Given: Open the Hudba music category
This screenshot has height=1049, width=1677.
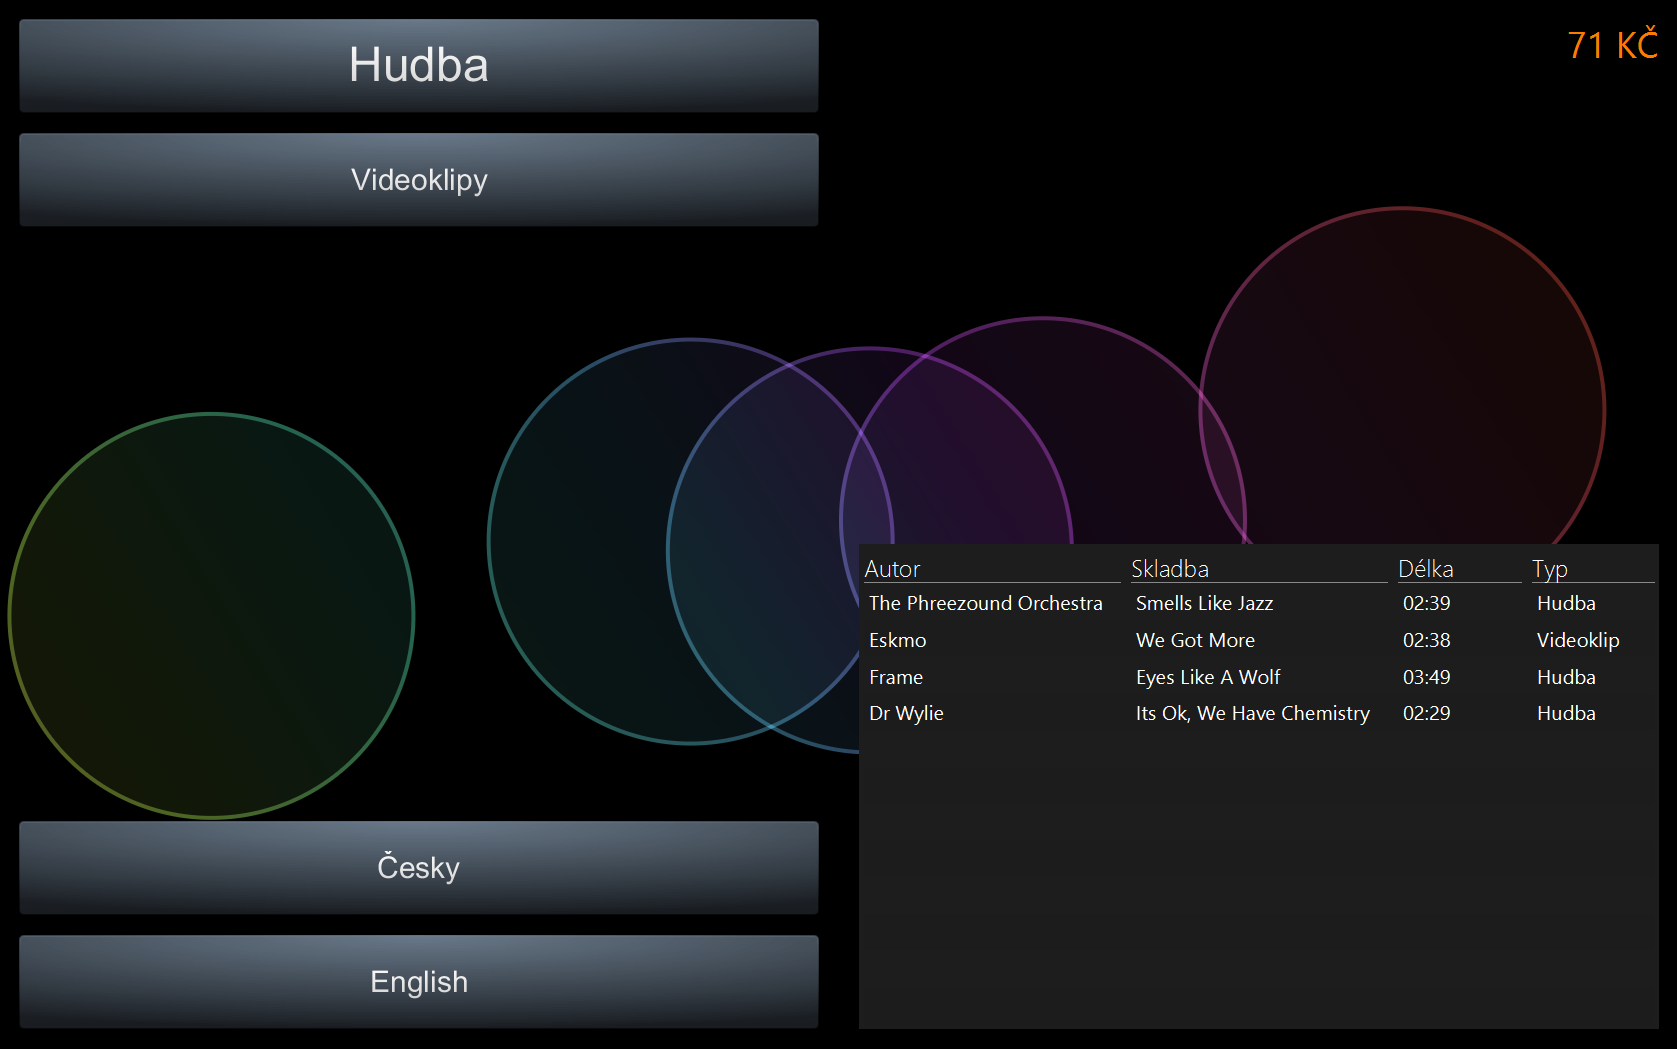Looking at the screenshot, I should click(418, 66).
